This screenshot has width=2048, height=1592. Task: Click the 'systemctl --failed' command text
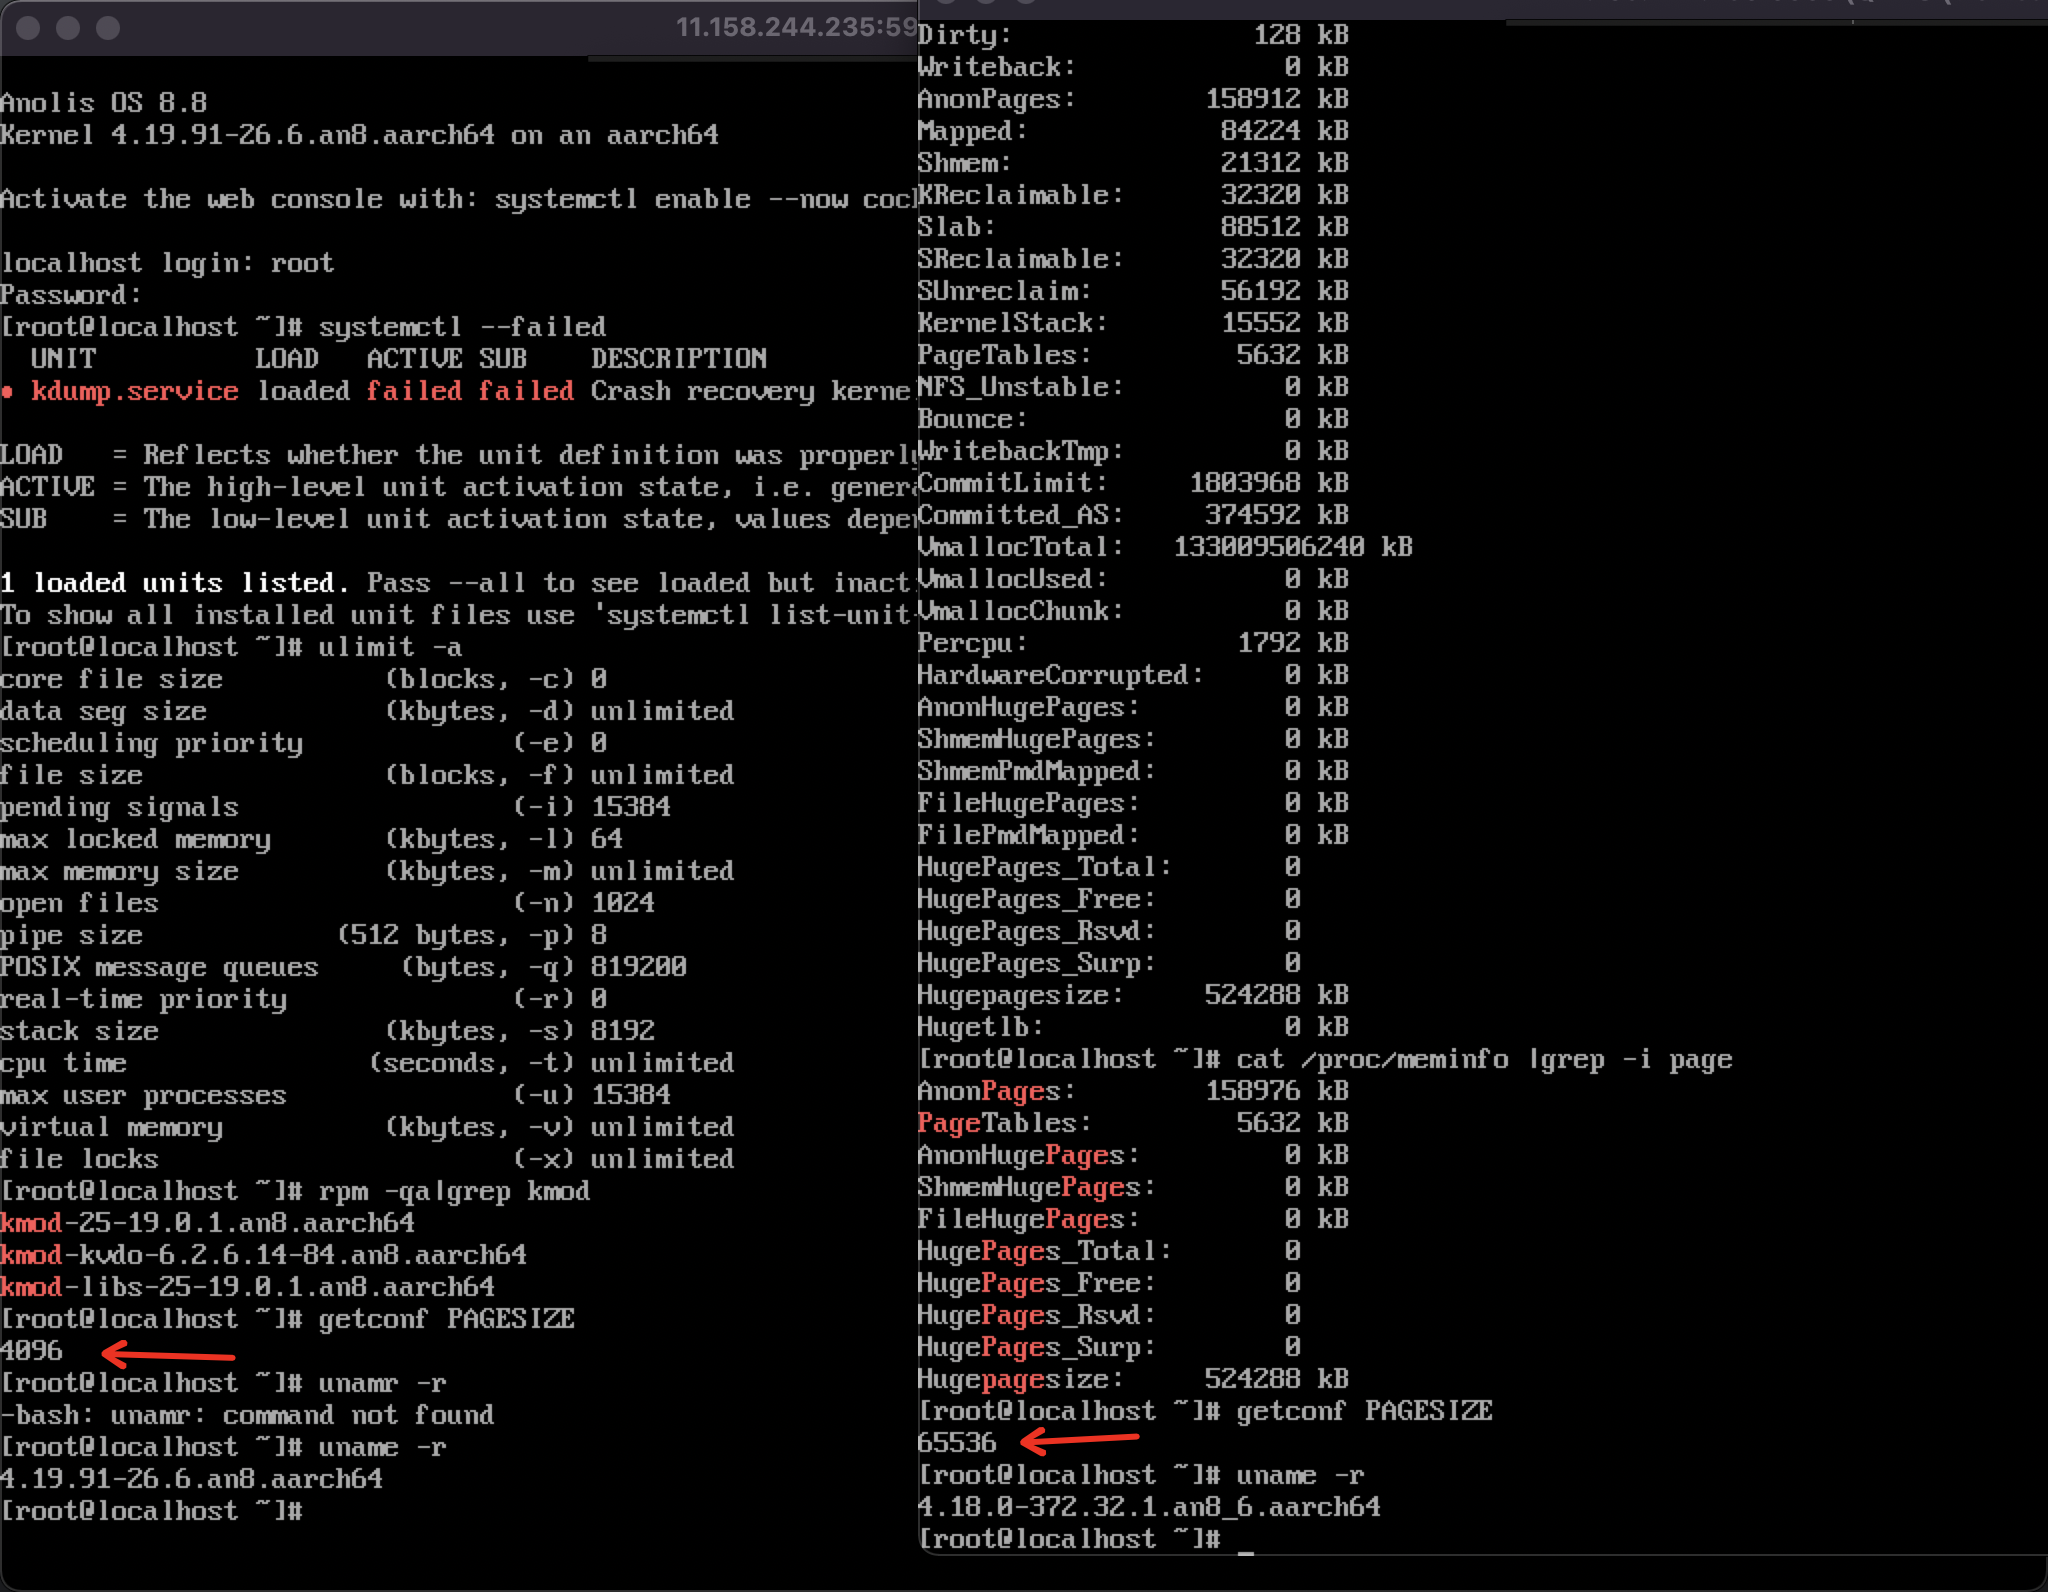(462, 327)
